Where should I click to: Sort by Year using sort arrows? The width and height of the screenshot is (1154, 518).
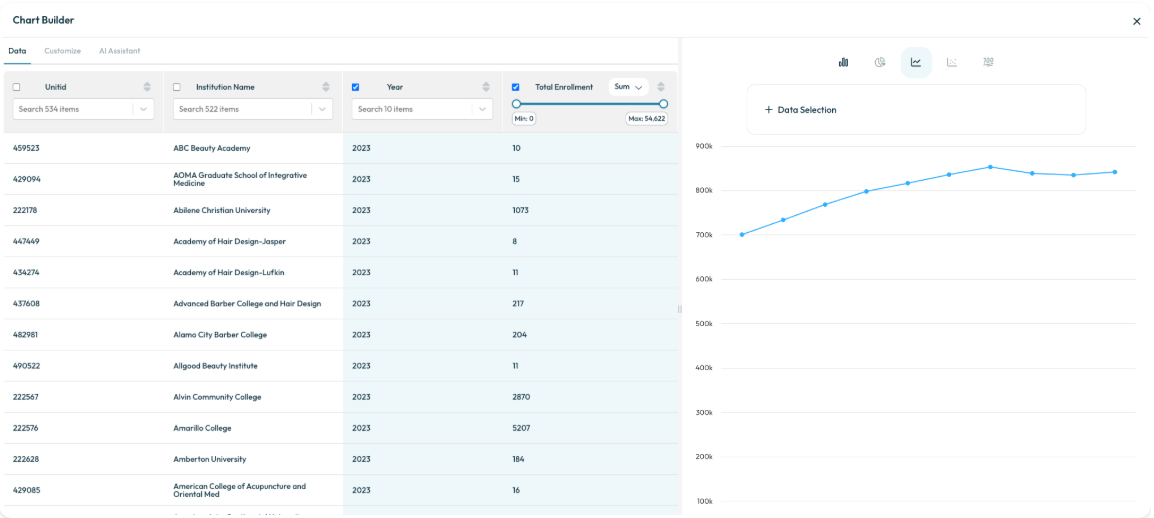(486, 87)
